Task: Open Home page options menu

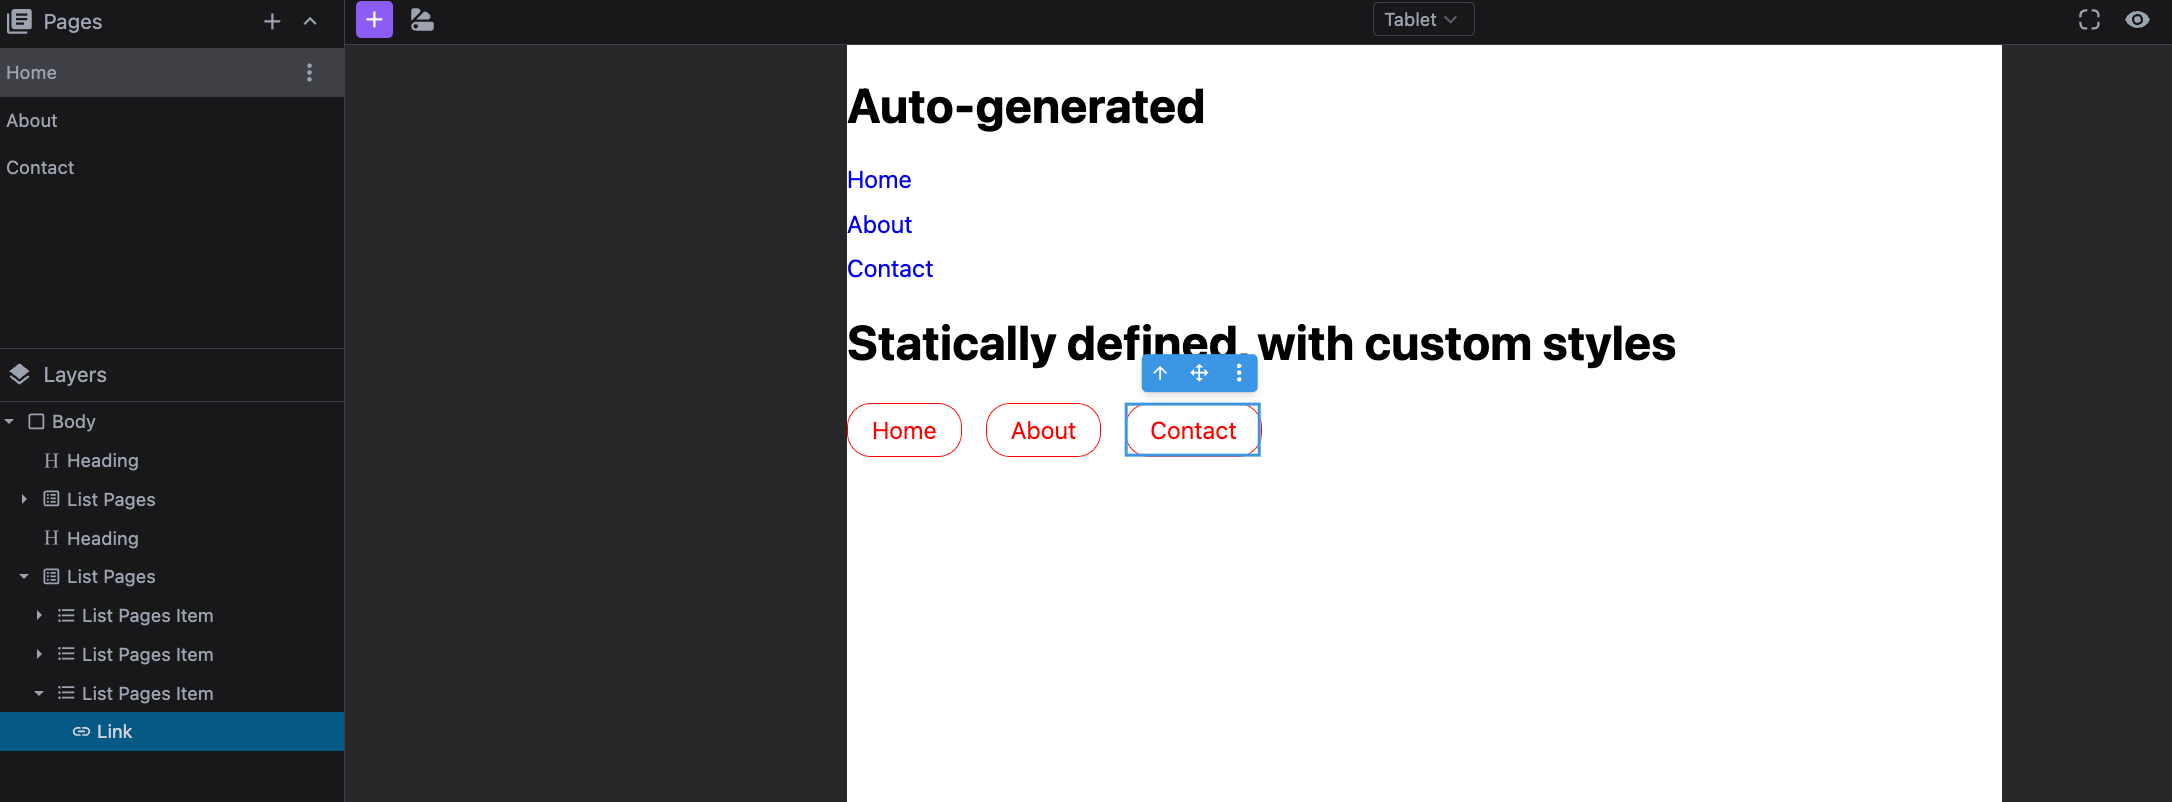Action: 309,72
